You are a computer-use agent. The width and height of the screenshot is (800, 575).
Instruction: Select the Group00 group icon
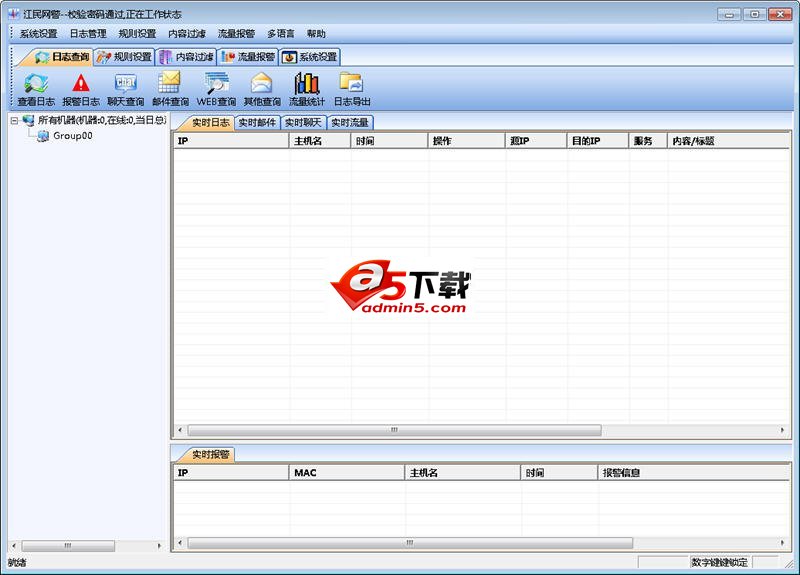click(x=43, y=136)
